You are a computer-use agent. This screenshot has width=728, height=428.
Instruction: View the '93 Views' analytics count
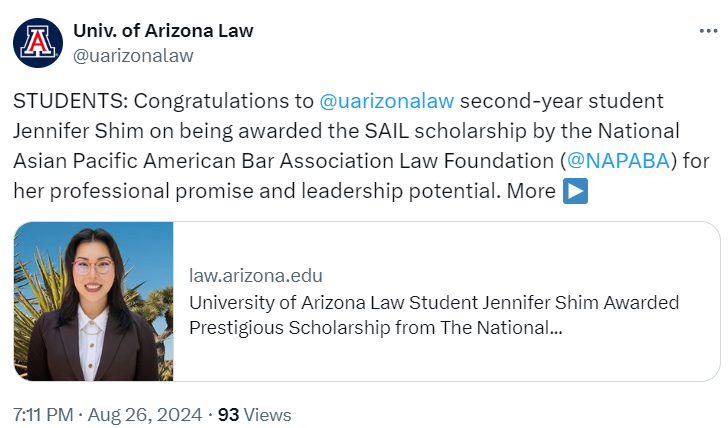click(x=254, y=414)
